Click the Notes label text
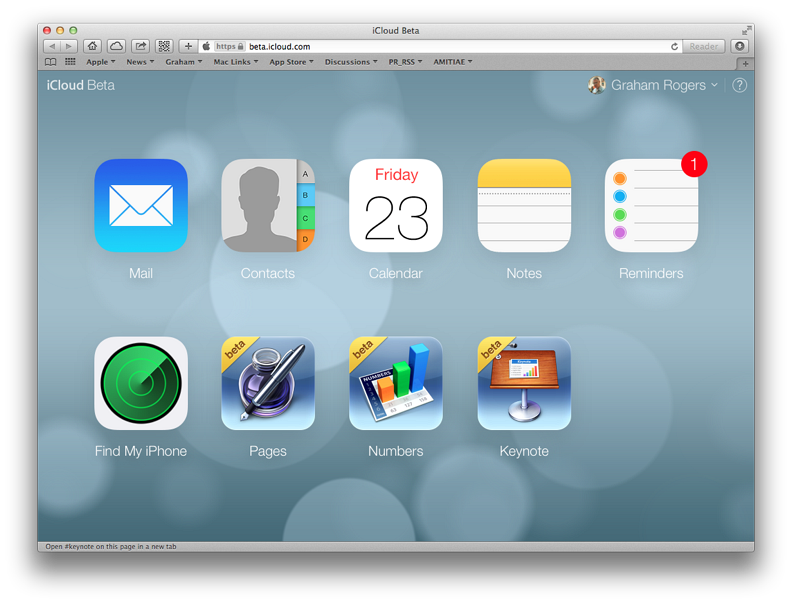The image size is (792, 604). (x=524, y=273)
